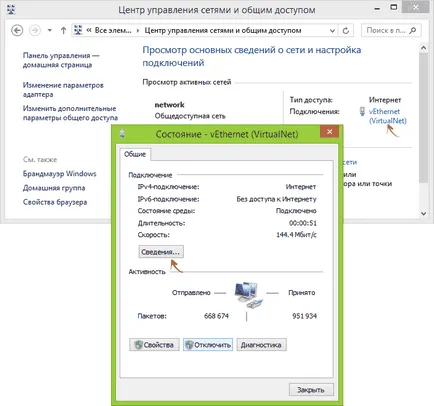Close the vEthernet status dialog

(329, 132)
